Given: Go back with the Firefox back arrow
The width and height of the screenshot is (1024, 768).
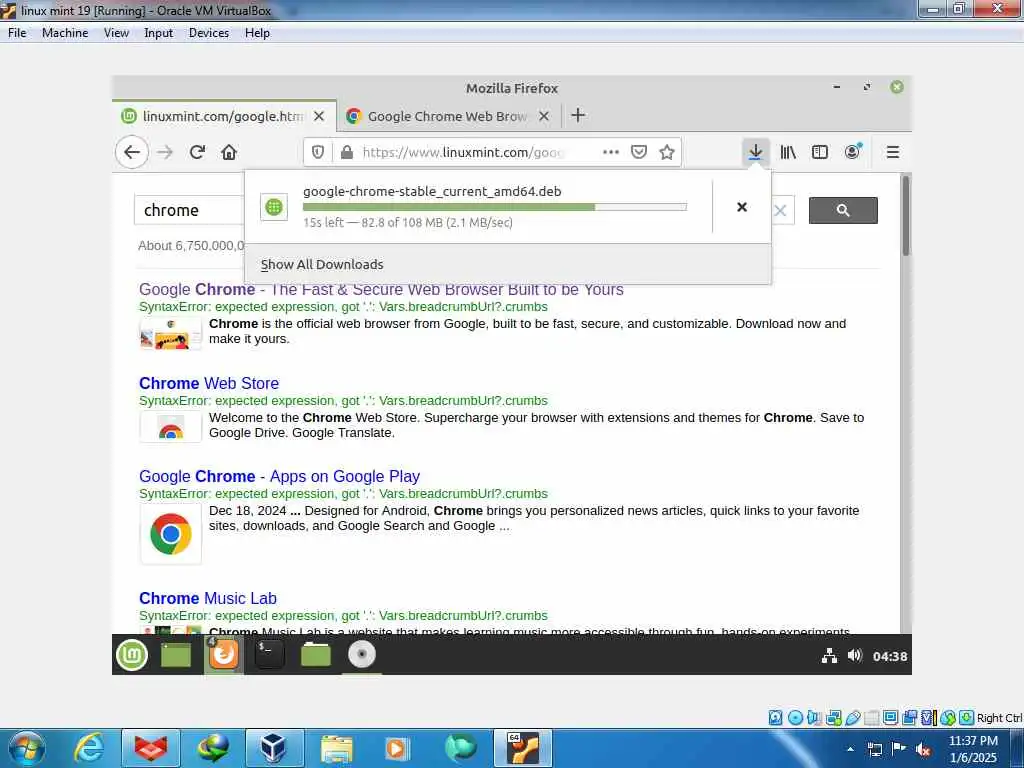Looking at the screenshot, I should pos(132,152).
